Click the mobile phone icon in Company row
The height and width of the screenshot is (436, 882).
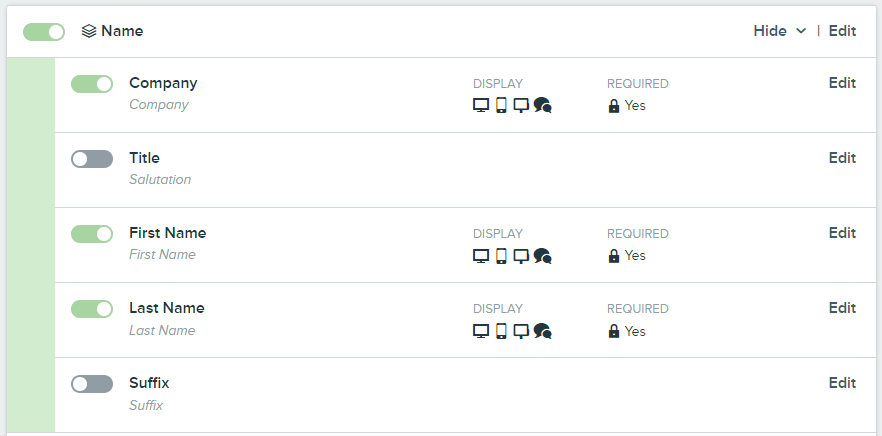(501, 105)
